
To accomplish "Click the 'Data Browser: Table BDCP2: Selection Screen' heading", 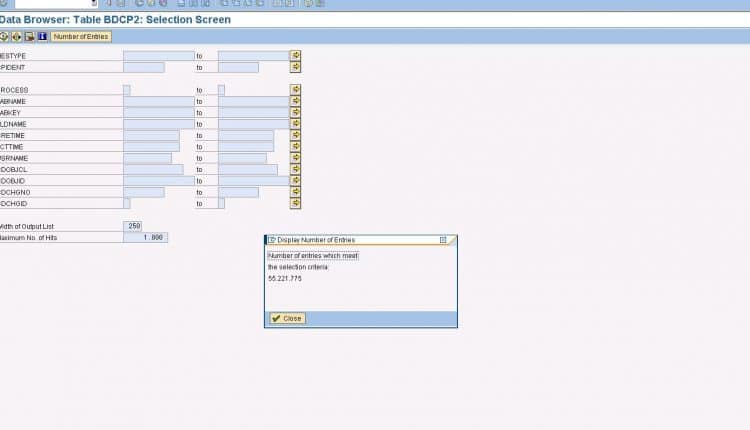I will [x=115, y=20].
